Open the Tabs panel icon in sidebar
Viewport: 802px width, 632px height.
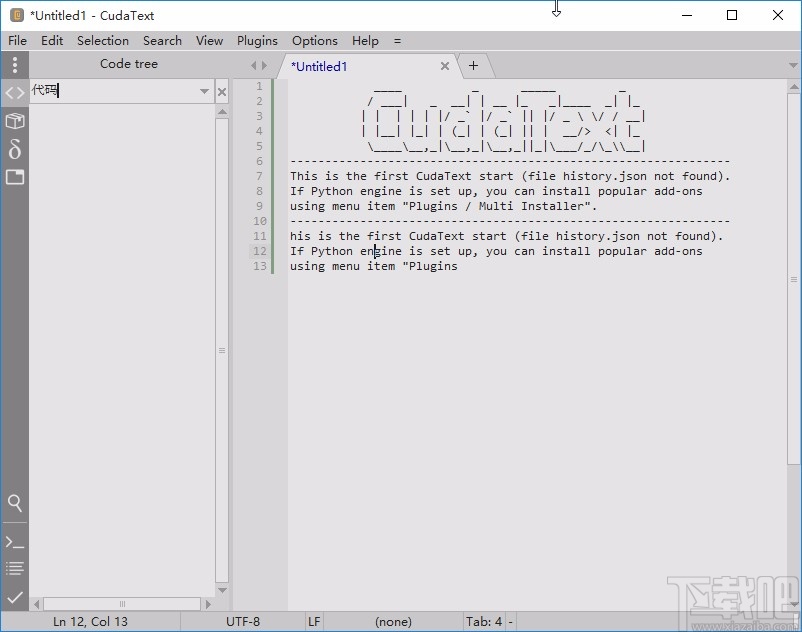click(x=15, y=177)
